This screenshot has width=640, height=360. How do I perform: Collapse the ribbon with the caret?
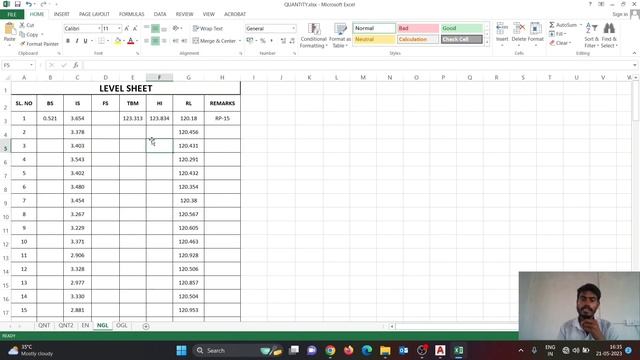click(634, 53)
